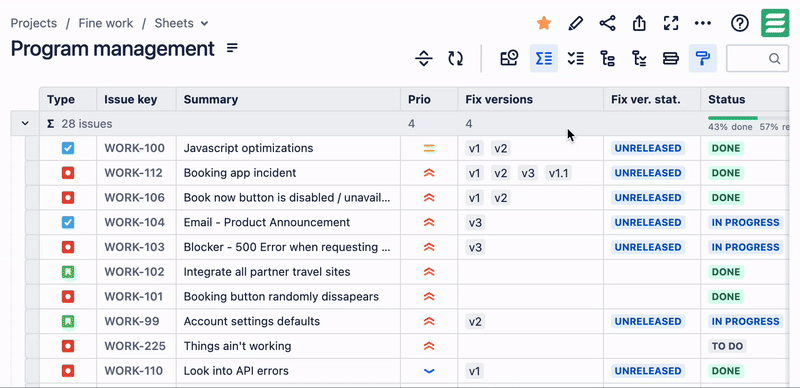Click the UNRELEASED badge for WORK-100
This screenshot has width=800, height=388.
[x=648, y=148]
